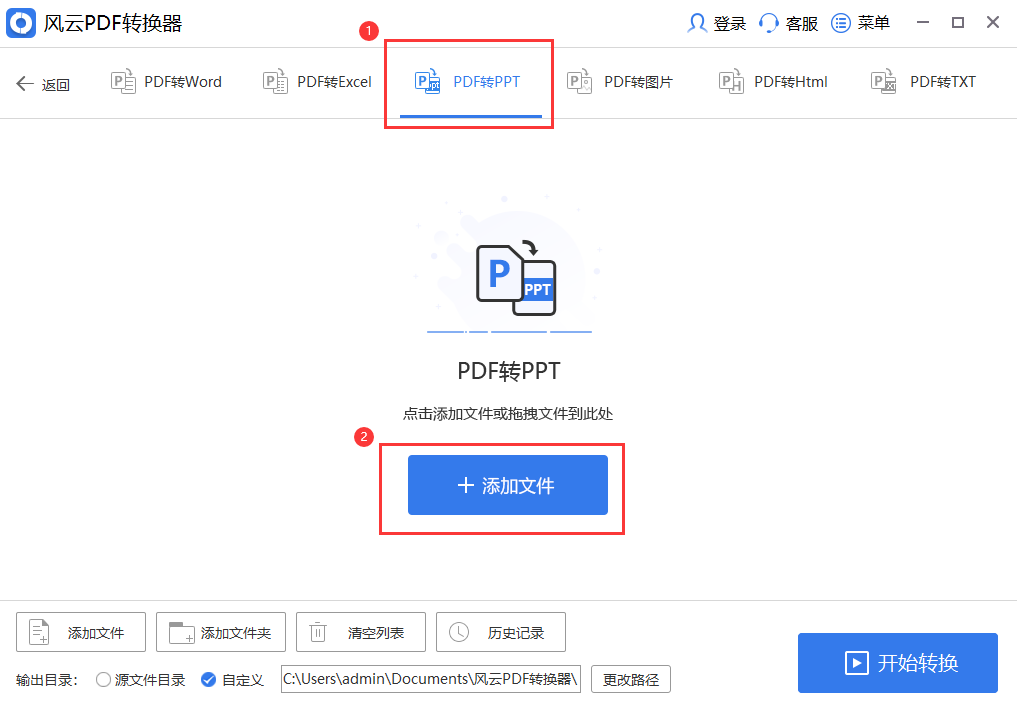Click the 输出目录 label

click(47, 680)
